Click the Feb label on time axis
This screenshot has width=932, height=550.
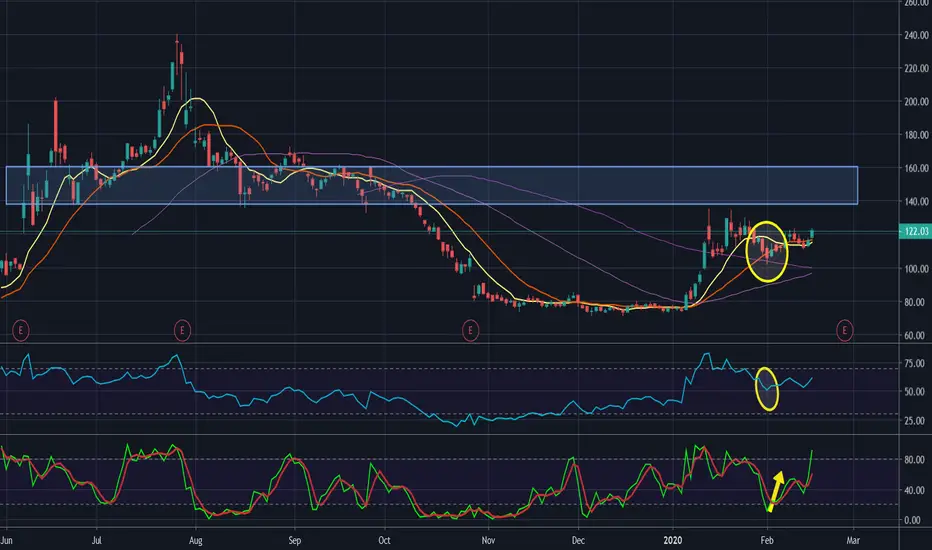(767, 540)
